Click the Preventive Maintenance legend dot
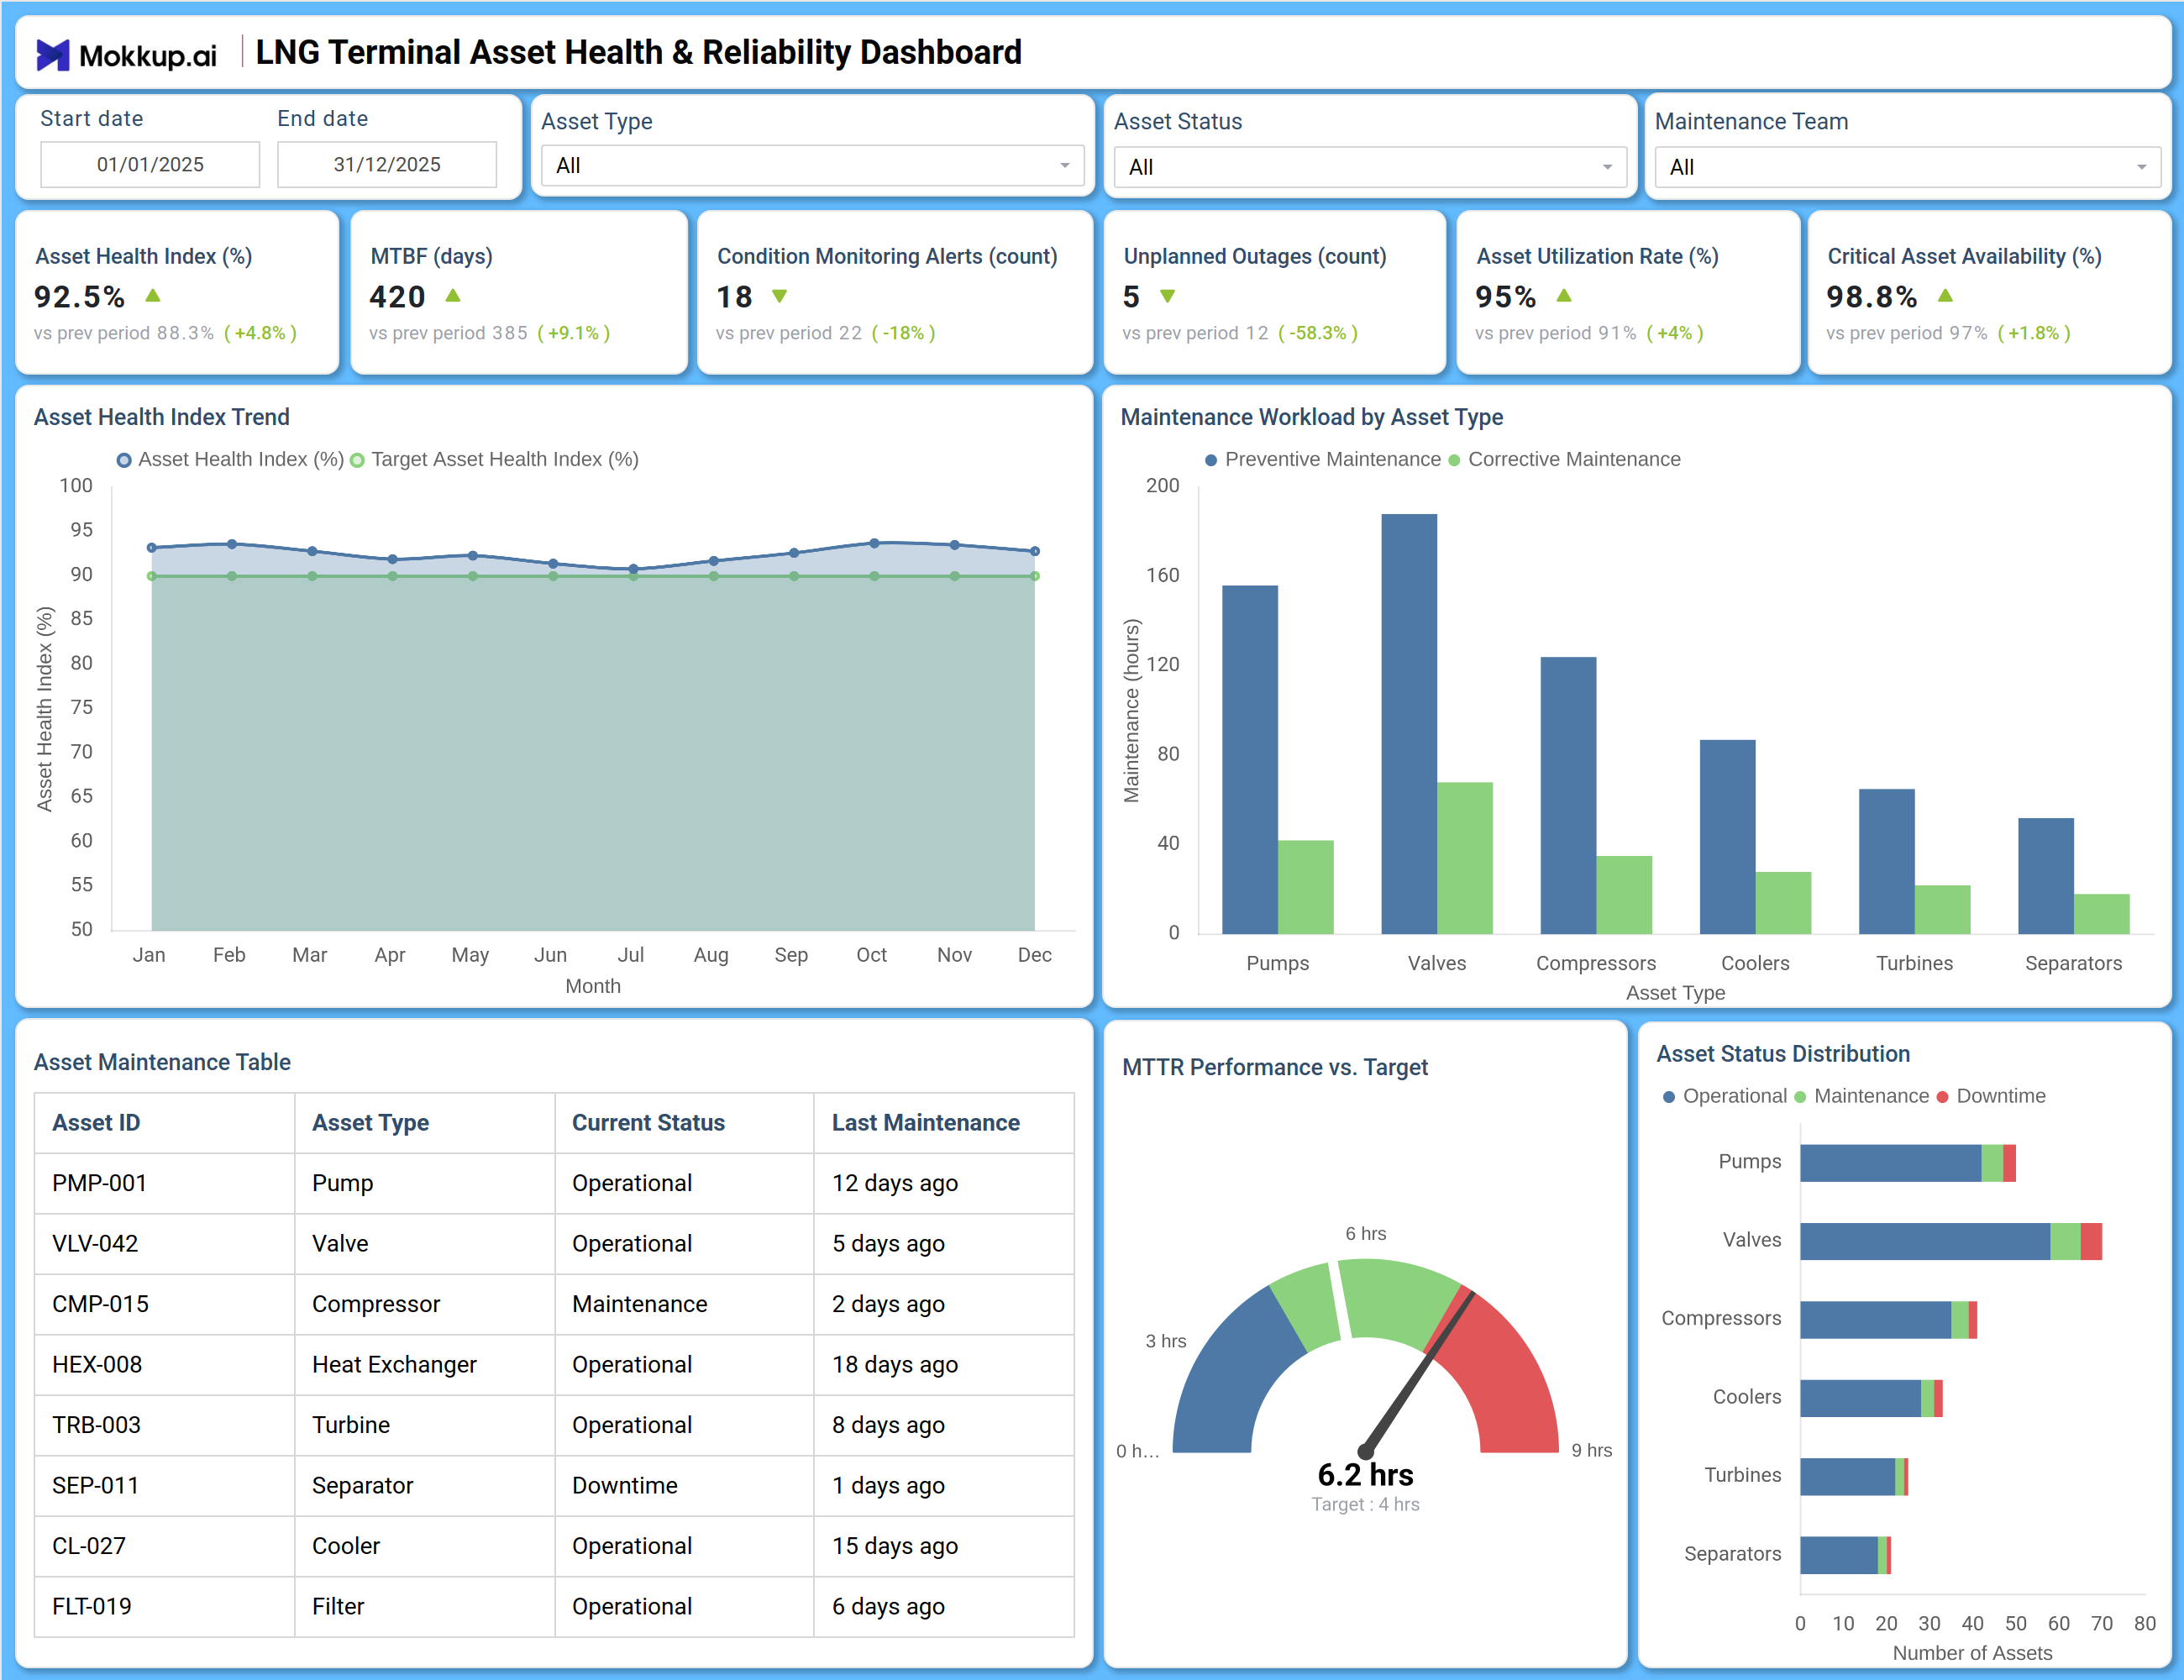 tap(1211, 460)
